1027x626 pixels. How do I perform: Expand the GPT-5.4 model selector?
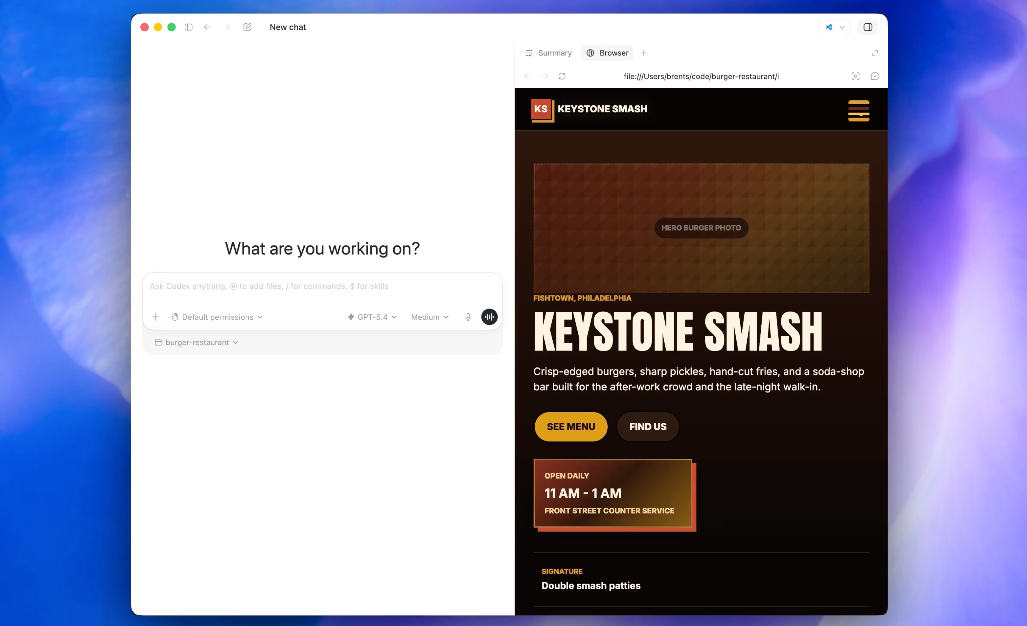[372, 317]
